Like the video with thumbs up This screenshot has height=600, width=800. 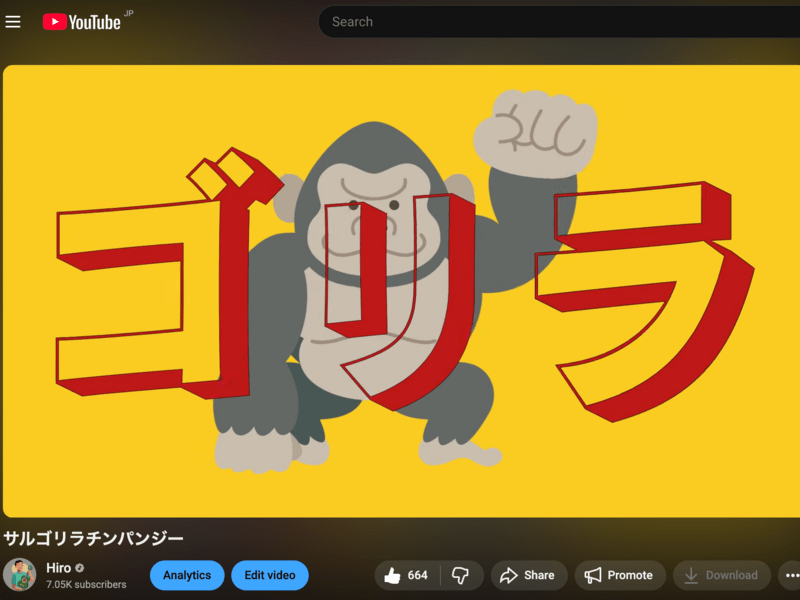[x=406, y=575]
